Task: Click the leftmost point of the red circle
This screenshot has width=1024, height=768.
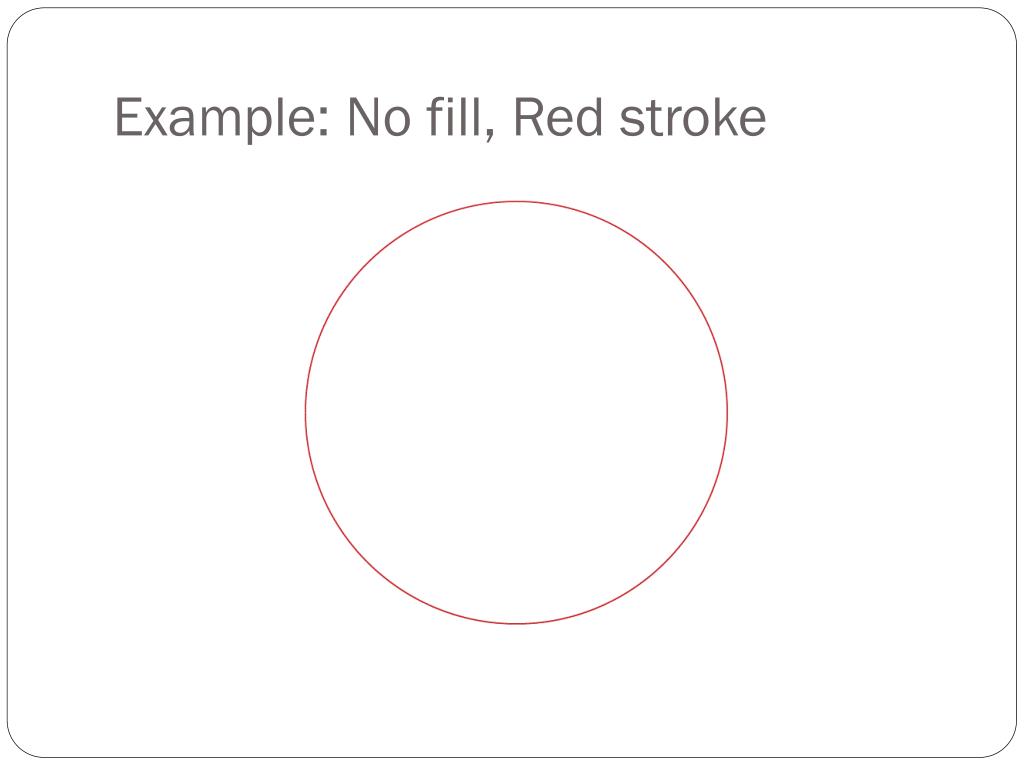Action: (305, 413)
